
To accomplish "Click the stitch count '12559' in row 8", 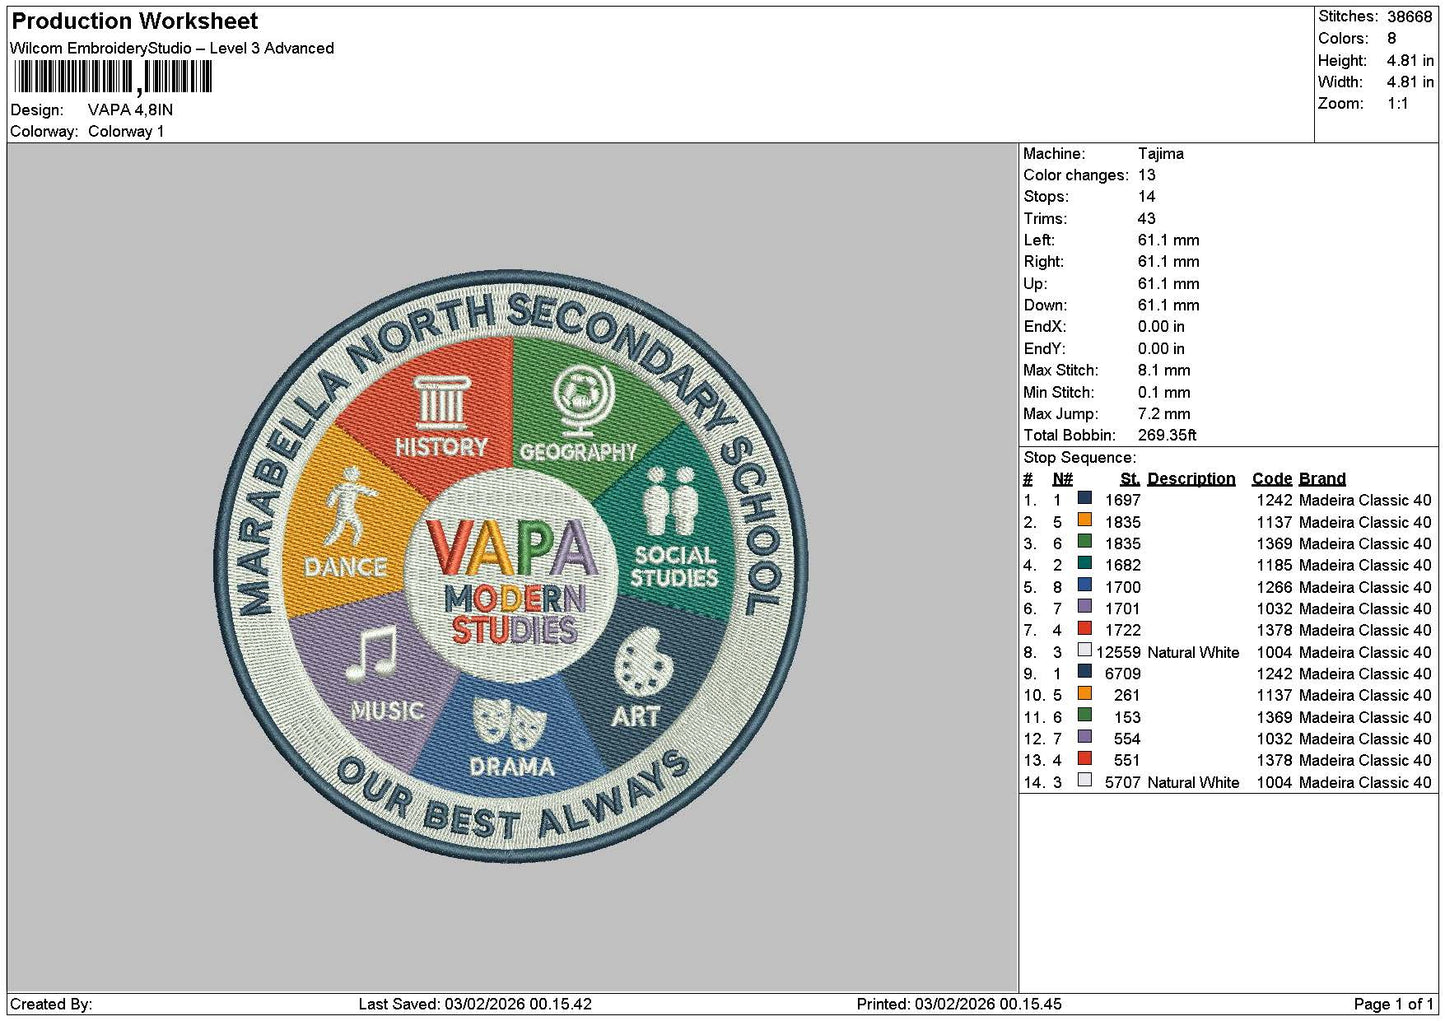I will [1118, 653].
